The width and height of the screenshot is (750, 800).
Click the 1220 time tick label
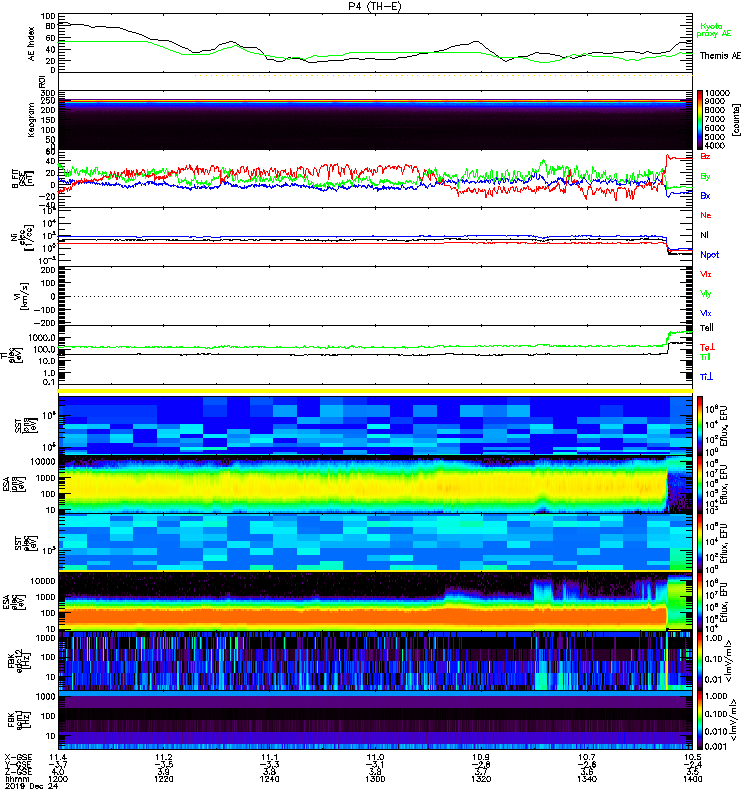(x=163, y=779)
